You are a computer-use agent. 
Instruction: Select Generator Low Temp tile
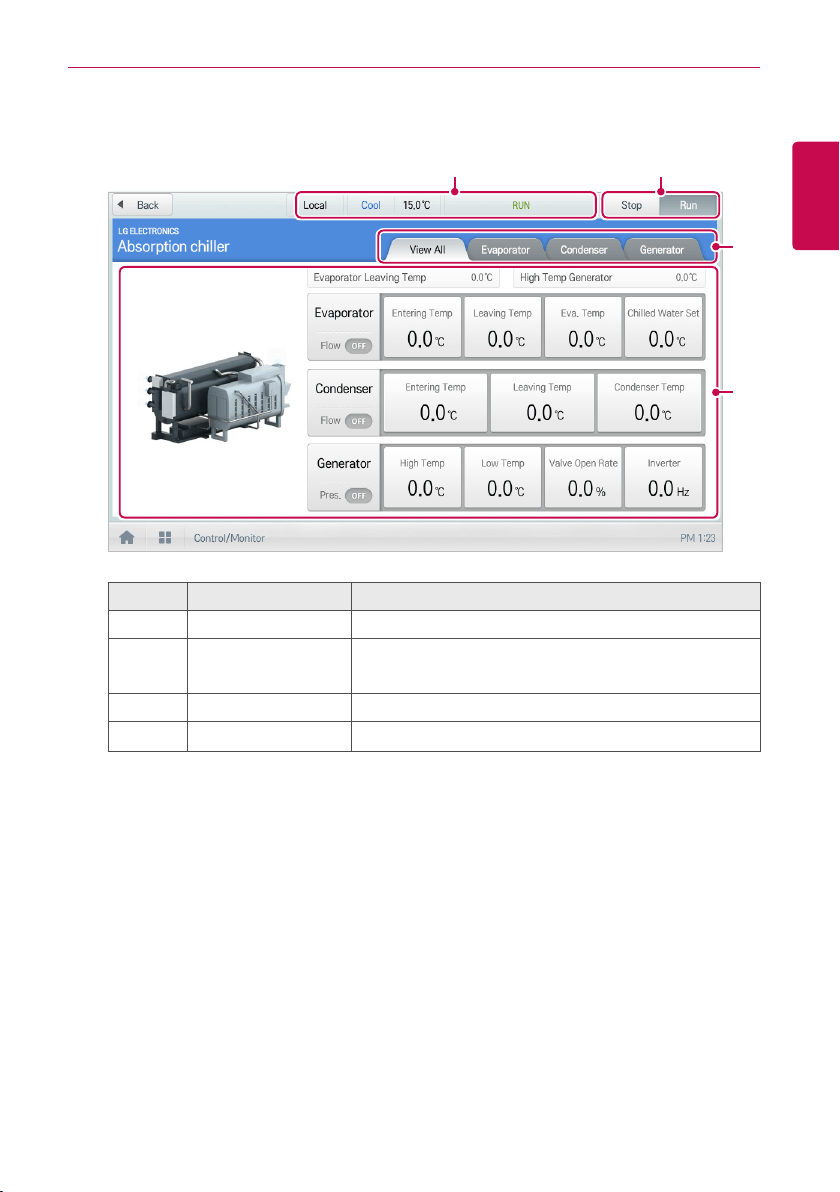(502, 477)
